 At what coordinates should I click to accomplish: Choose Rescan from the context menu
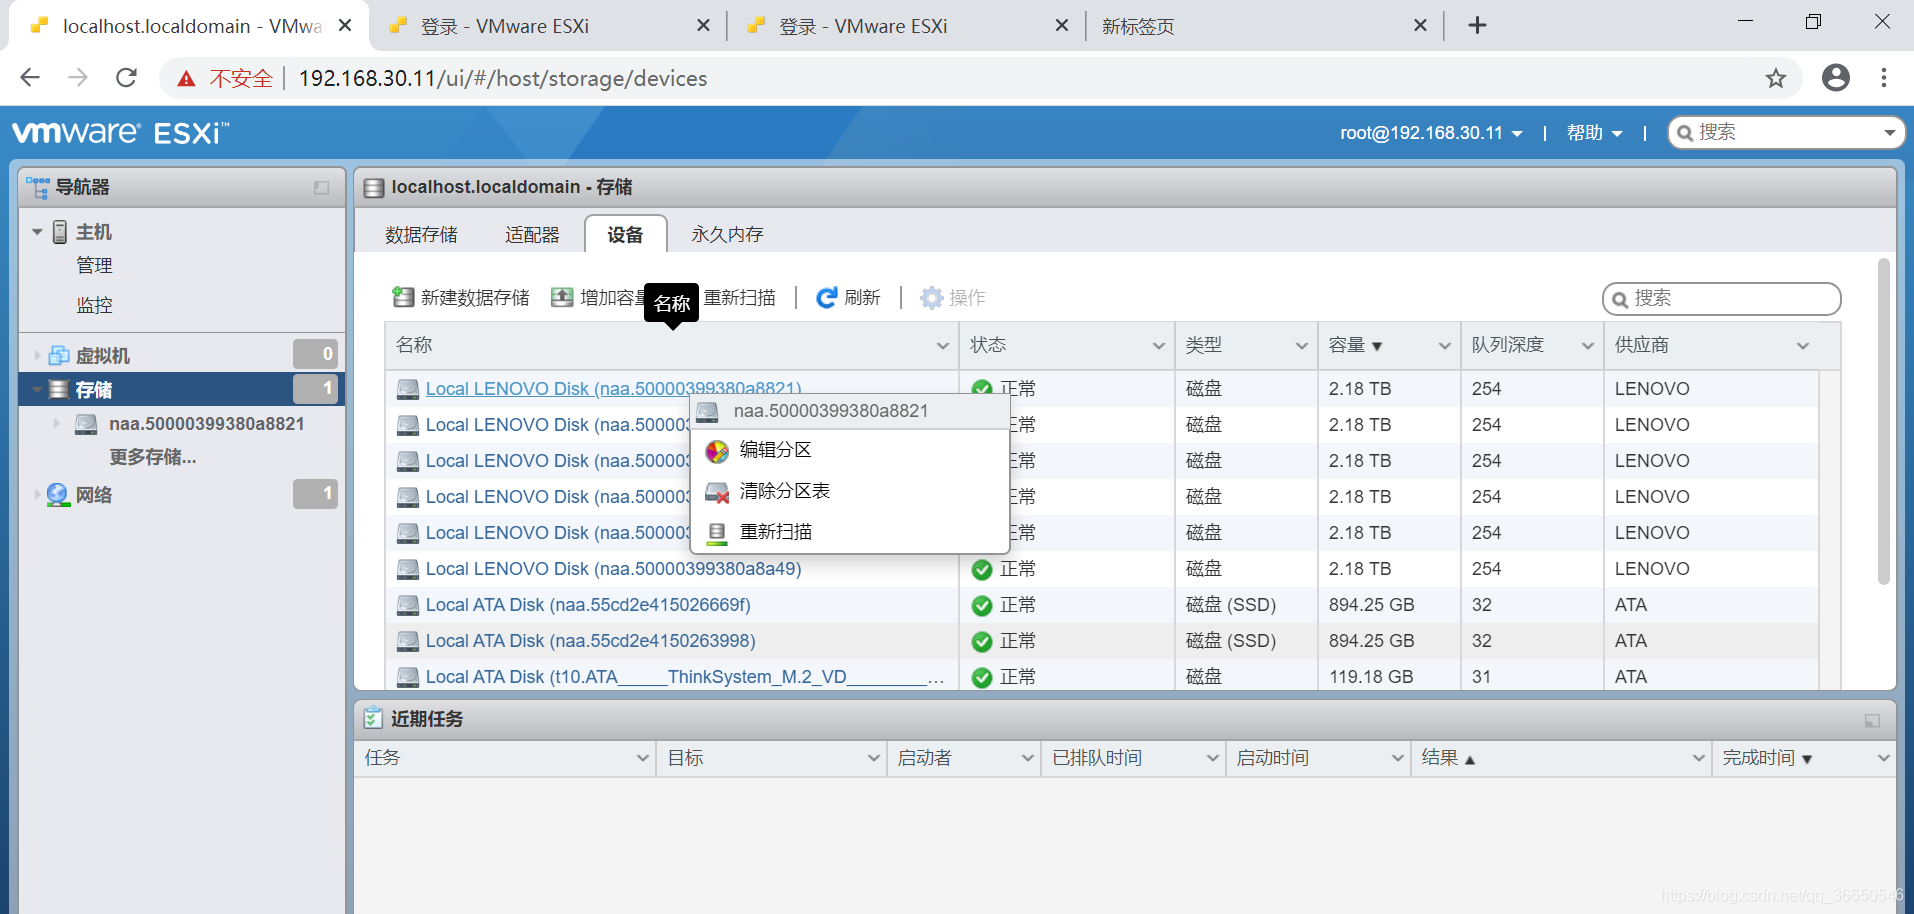[x=849, y=533]
